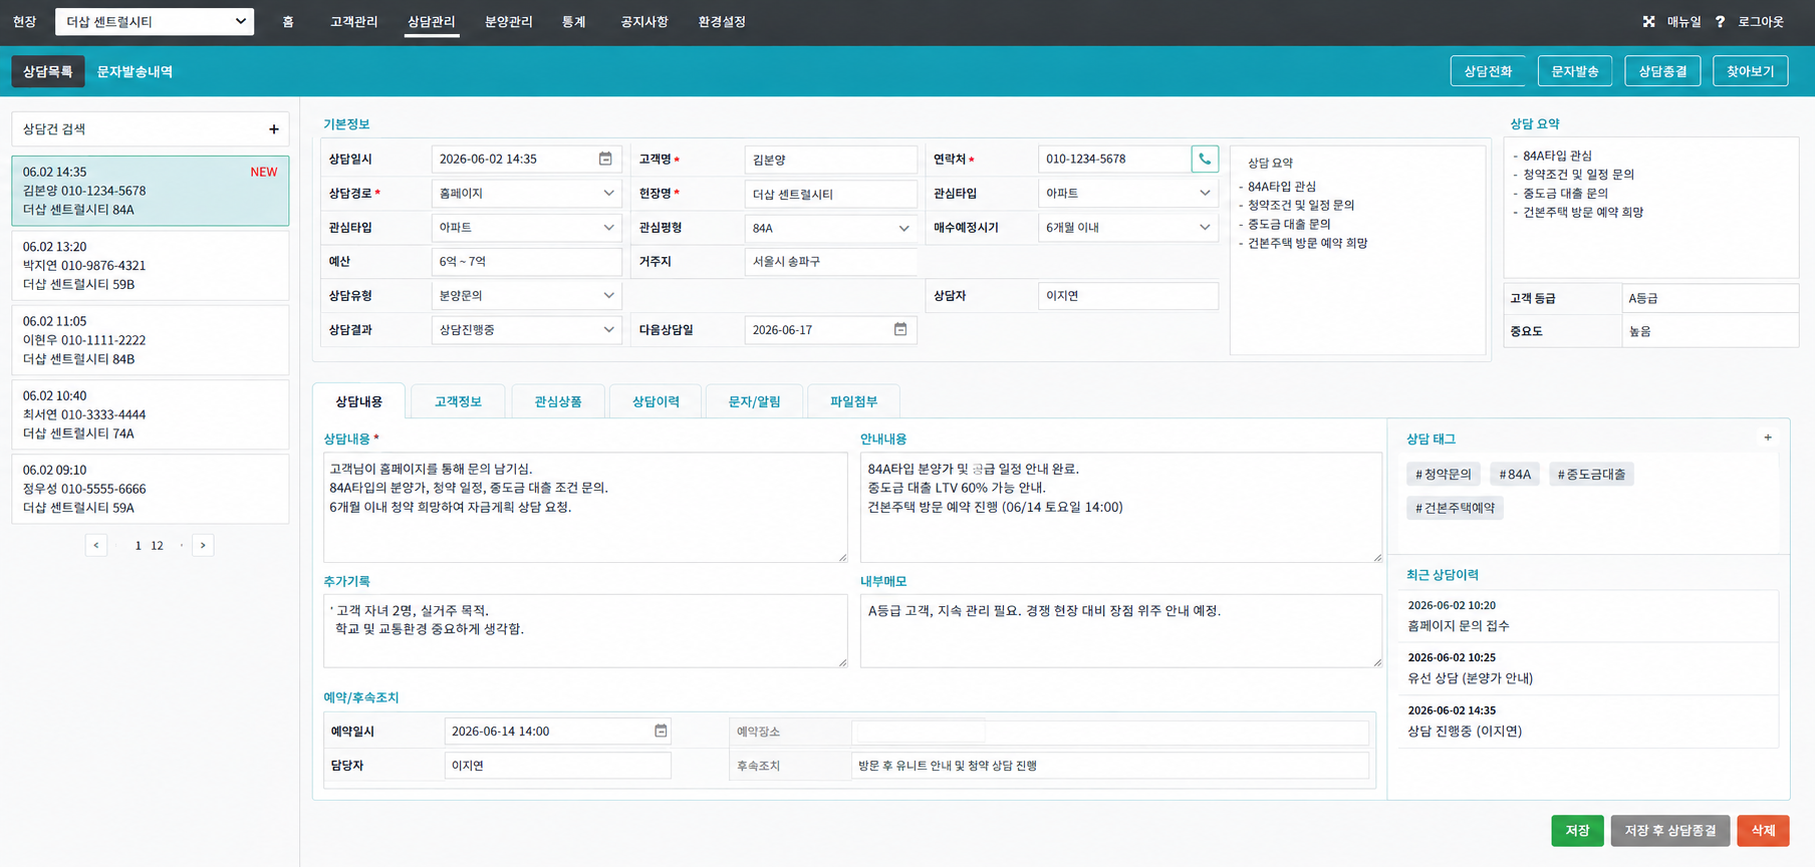This screenshot has height=867, width=1815.
Task: Click the green phone call icon
Action: (x=1205, y=159)
